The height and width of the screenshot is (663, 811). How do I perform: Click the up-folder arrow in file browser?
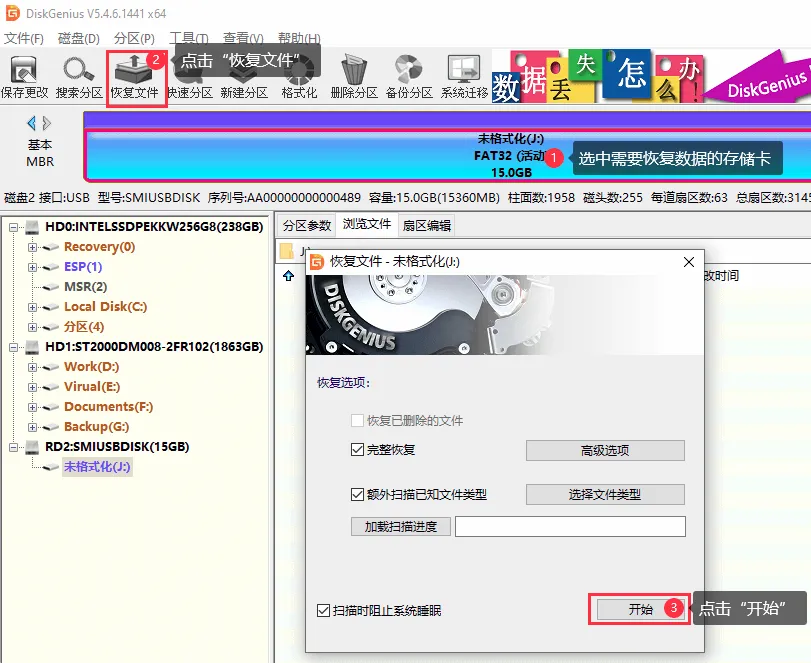pyautogui.click(x=289, y=276)
